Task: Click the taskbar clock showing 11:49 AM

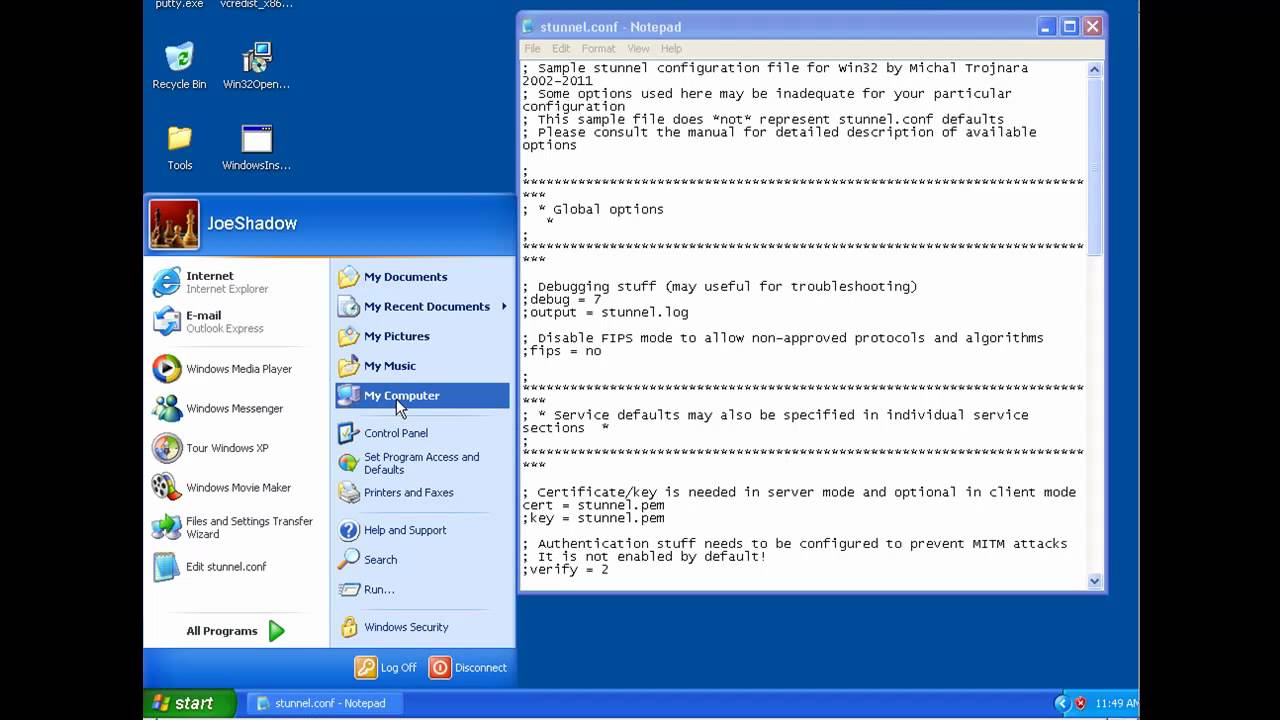Action: [1117, 703]
